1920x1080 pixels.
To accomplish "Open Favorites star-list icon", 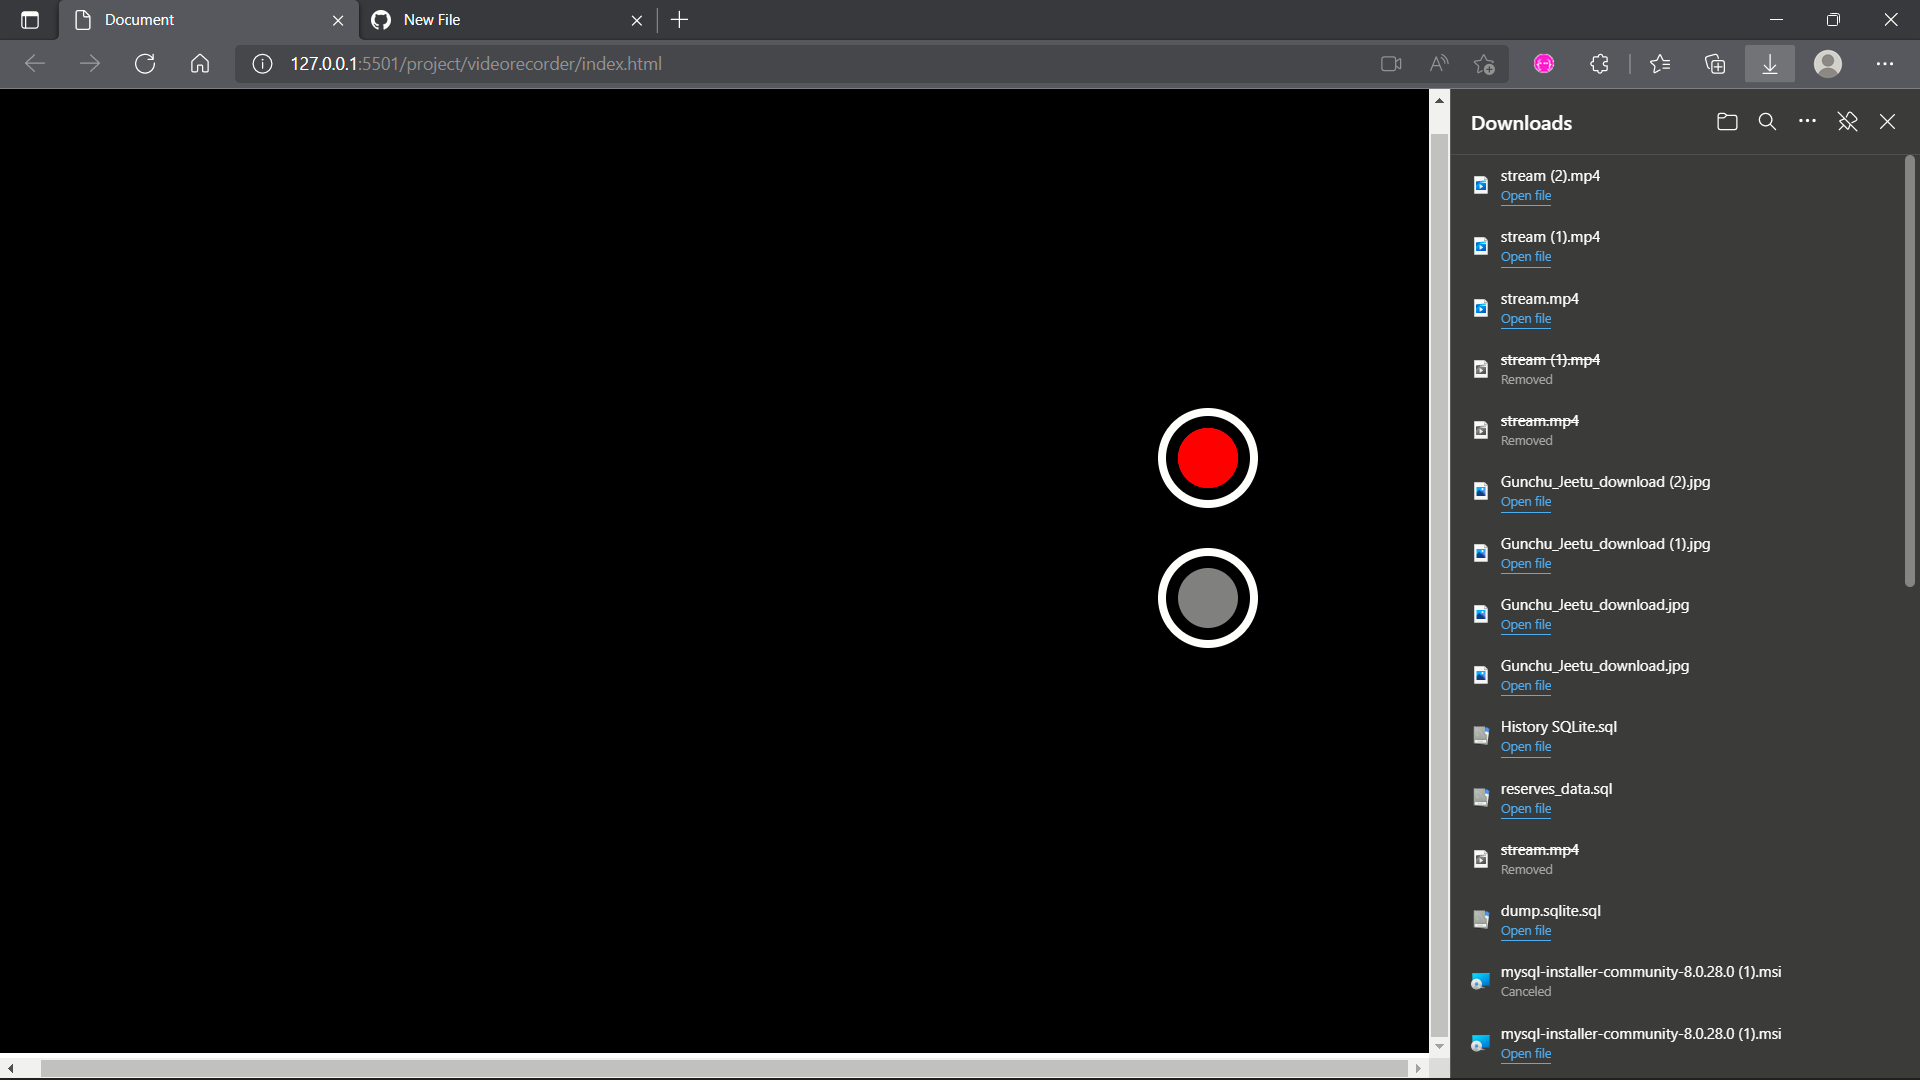I will click(x=1660, y=64).
